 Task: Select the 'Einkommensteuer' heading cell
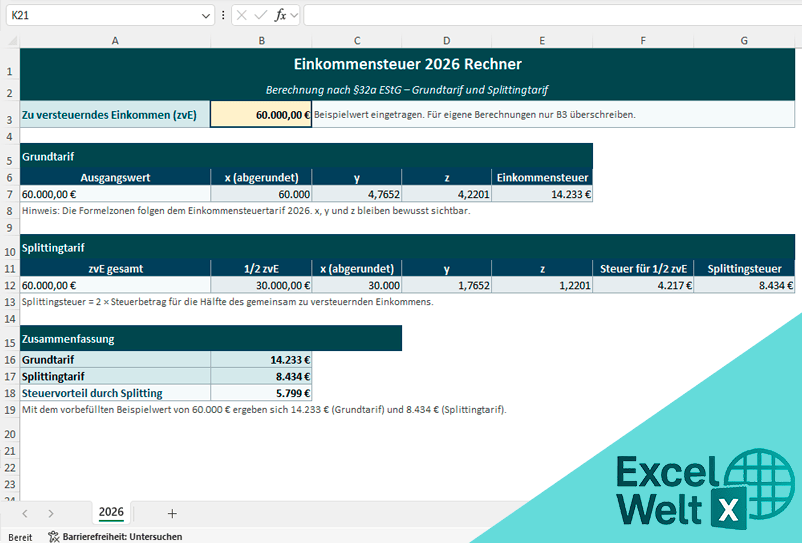coord(542,177)
